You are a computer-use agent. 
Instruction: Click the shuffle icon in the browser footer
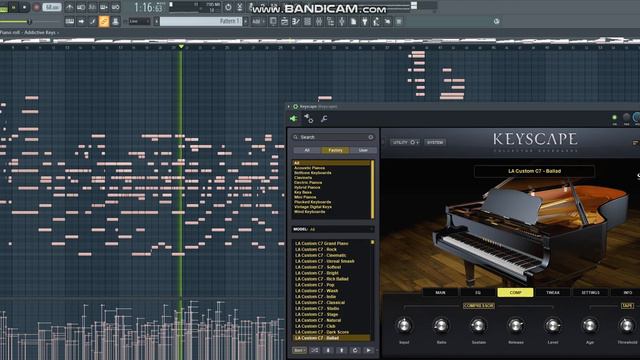point(315,350)
